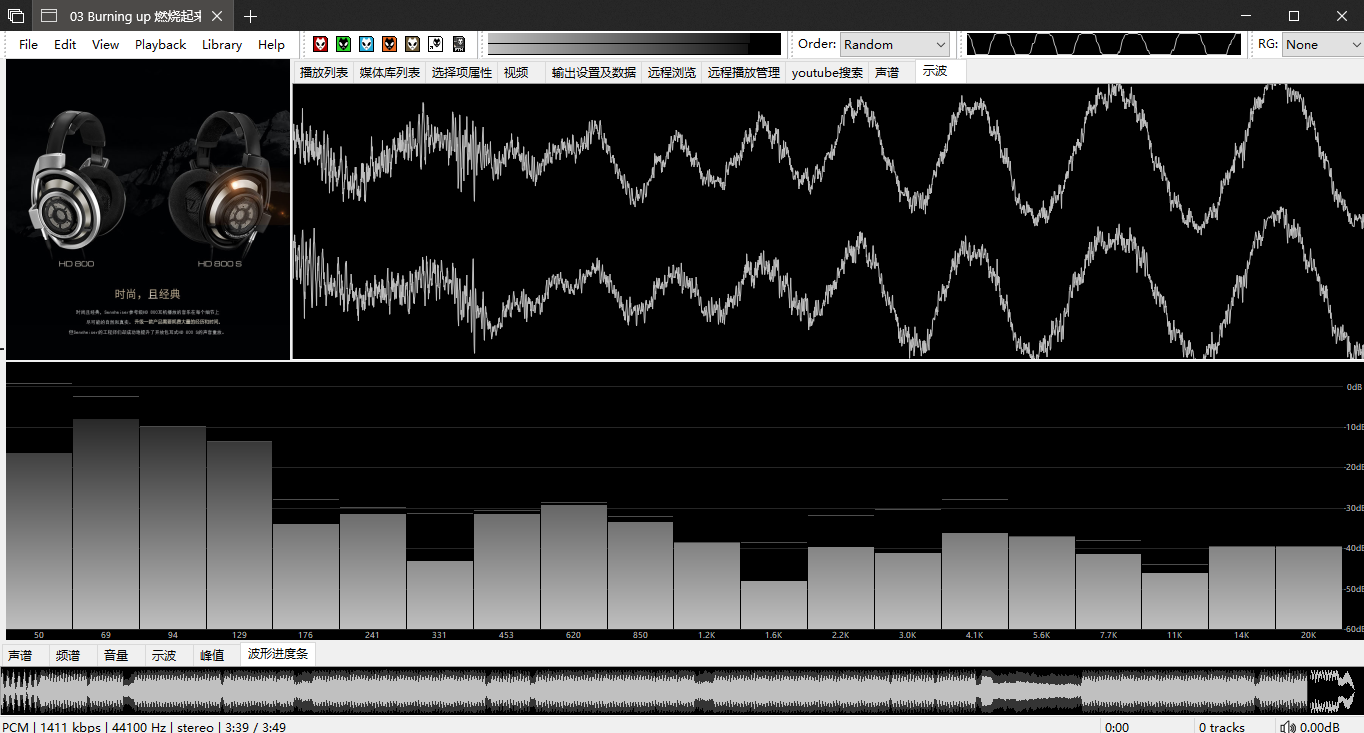Switch to the 播放列表 tab

[324, 72]
